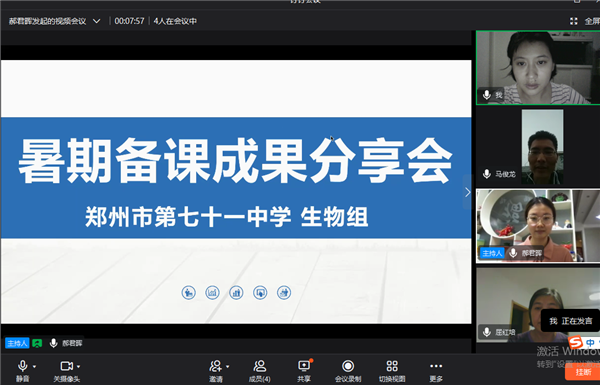600x385 pixels.
Task: Hang up with the orange 挂断 button
Action: [583, 372]
